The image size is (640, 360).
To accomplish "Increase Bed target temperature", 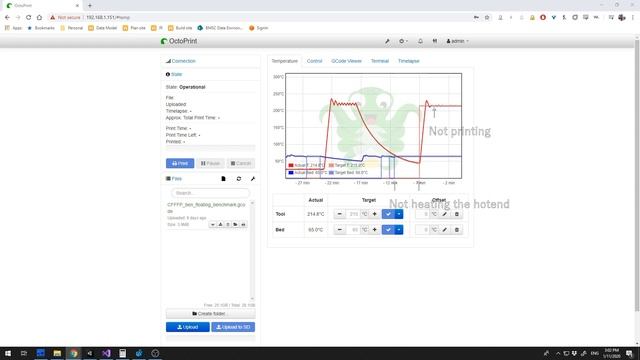I will click(374, 230).
